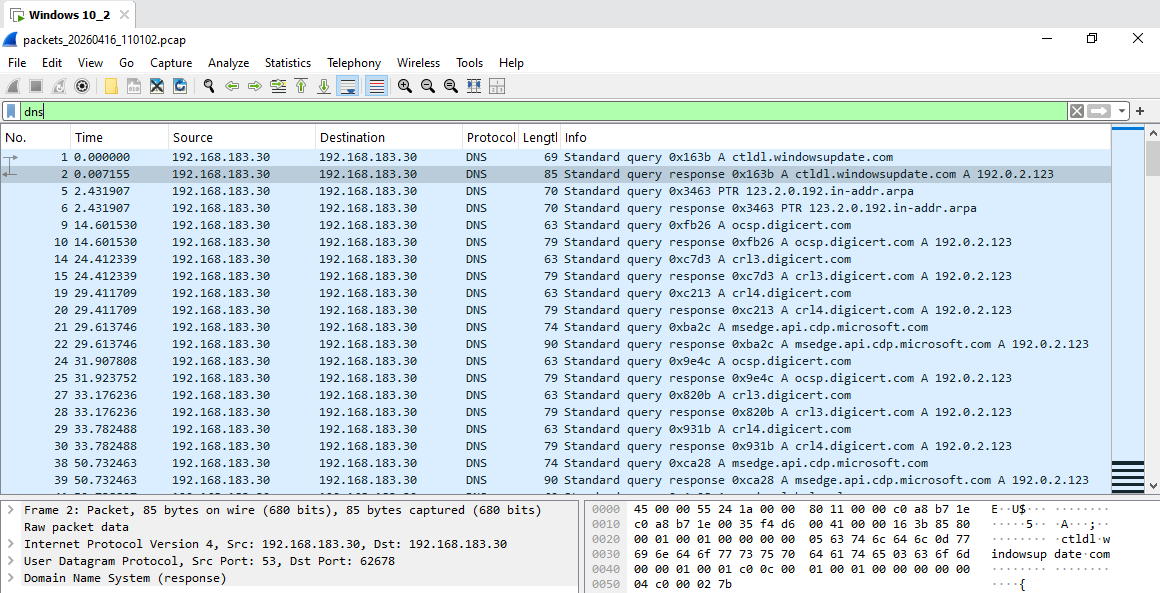The image size is (1160, 593).
Task: Go back in packet history arrow
Action: point(232,87)
